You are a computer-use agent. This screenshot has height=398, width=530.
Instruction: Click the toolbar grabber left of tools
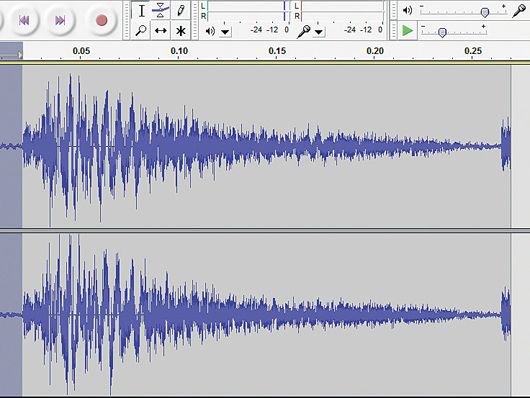click(126, 20)
